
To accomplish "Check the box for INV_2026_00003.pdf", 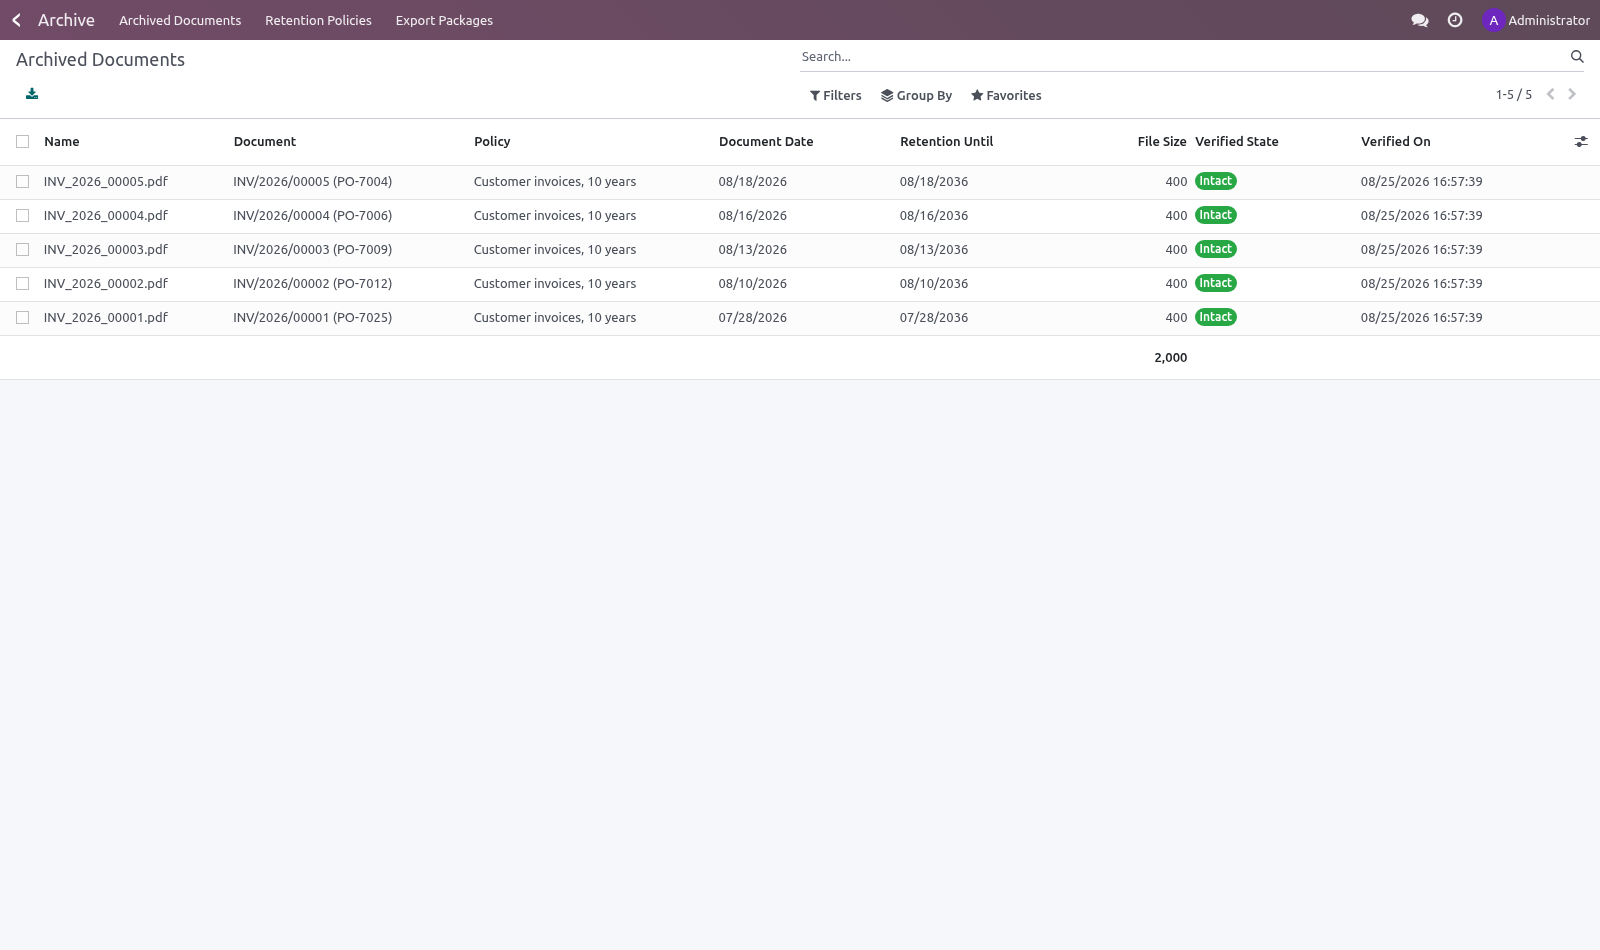I will click(22, 250).
